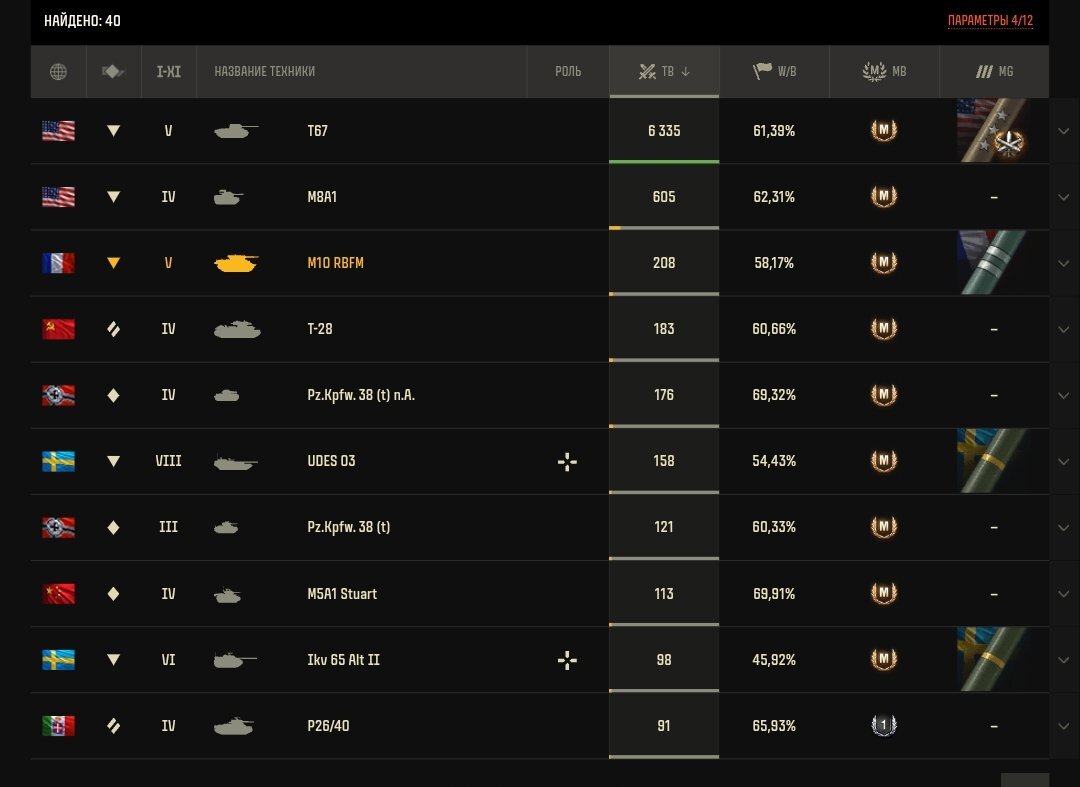Screen dimensions: 1080x787
Task: Sort by MG marks column header
Action: click(994, 72)
